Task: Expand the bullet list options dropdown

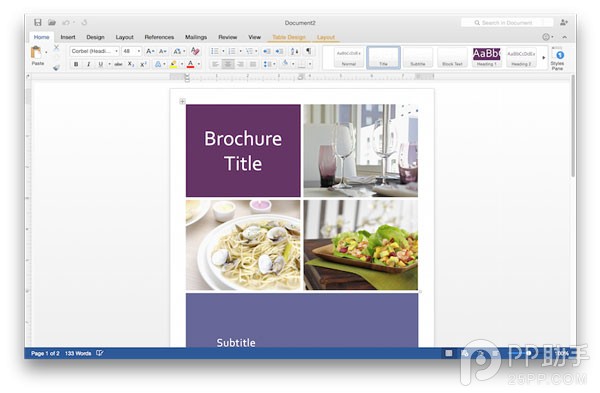Action: pos(223,51)
